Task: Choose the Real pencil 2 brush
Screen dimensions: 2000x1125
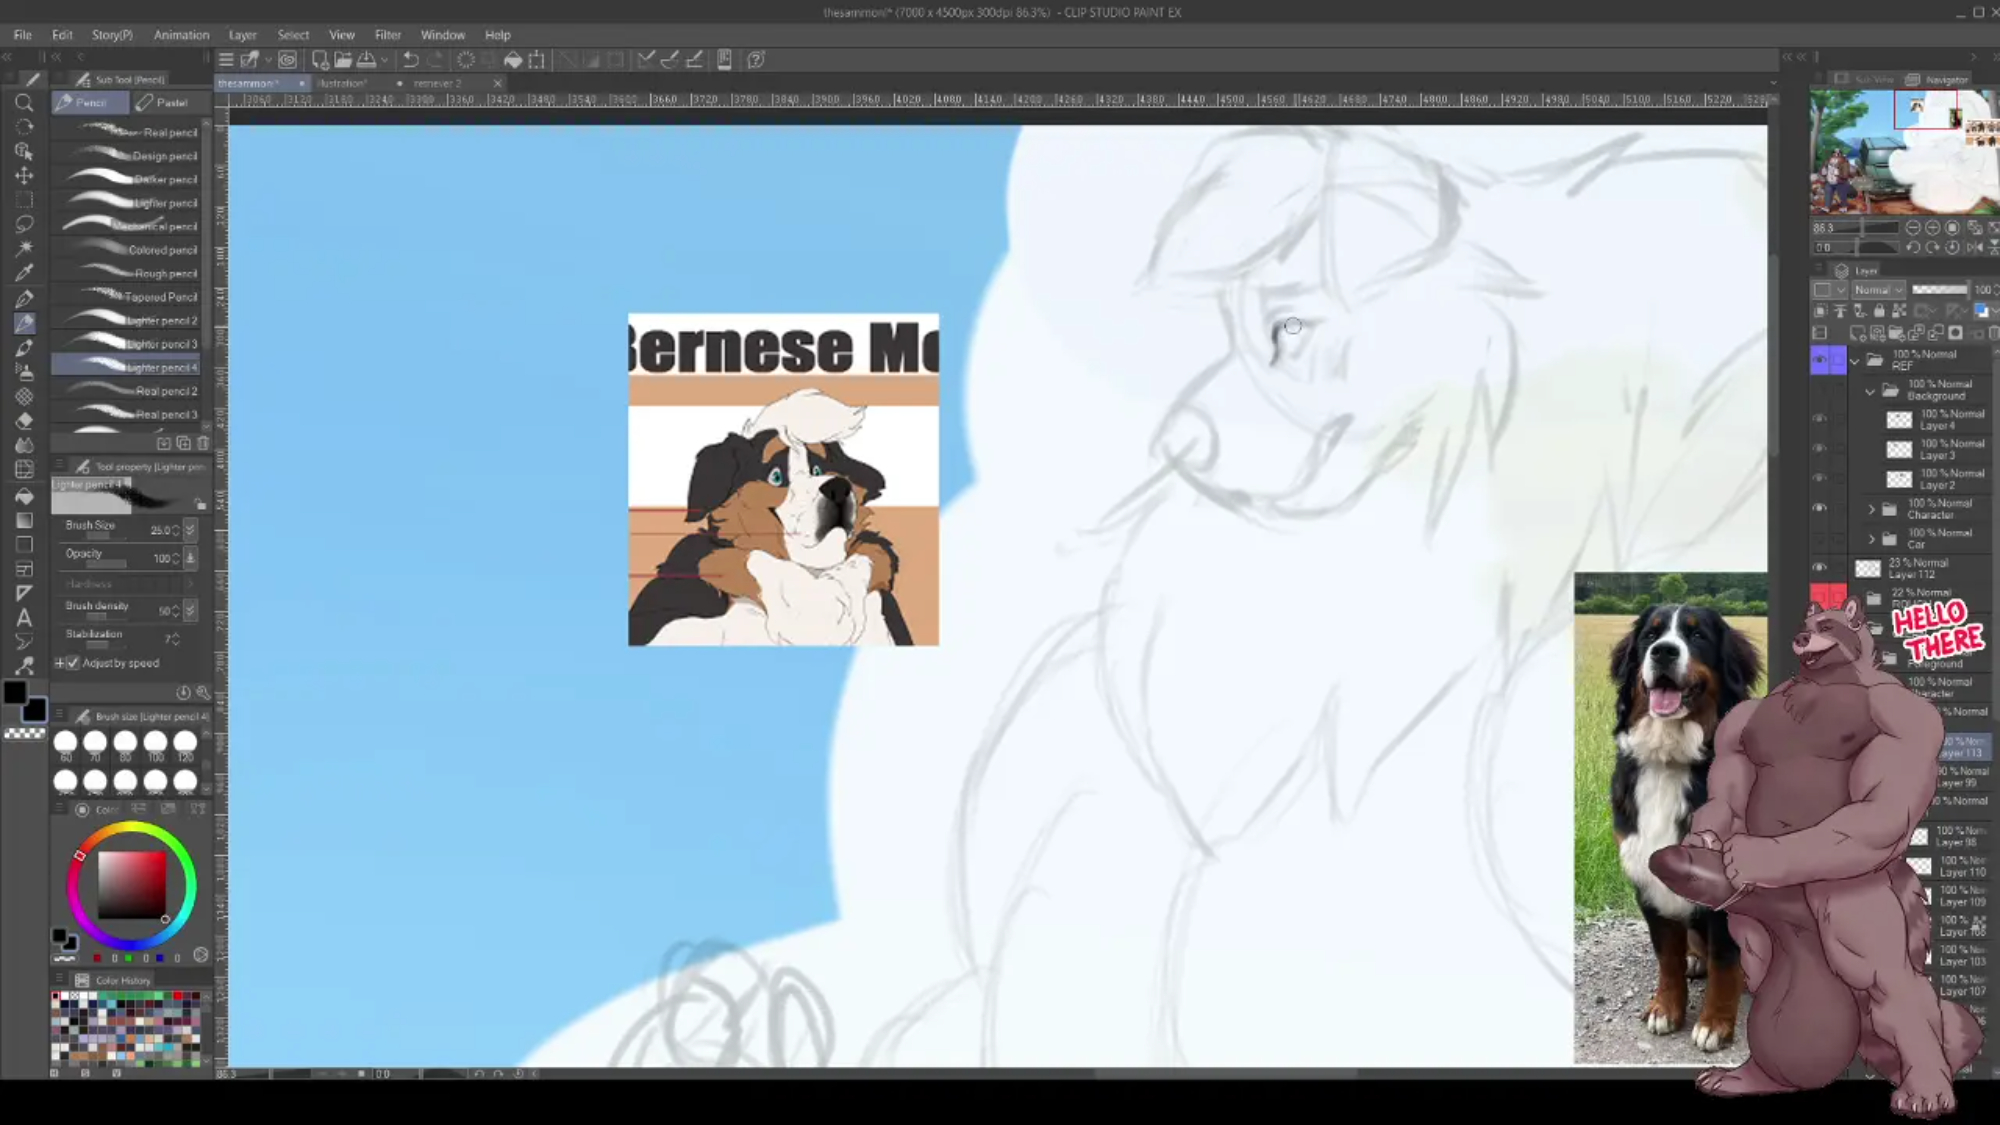Action: (x=128, y=391)
